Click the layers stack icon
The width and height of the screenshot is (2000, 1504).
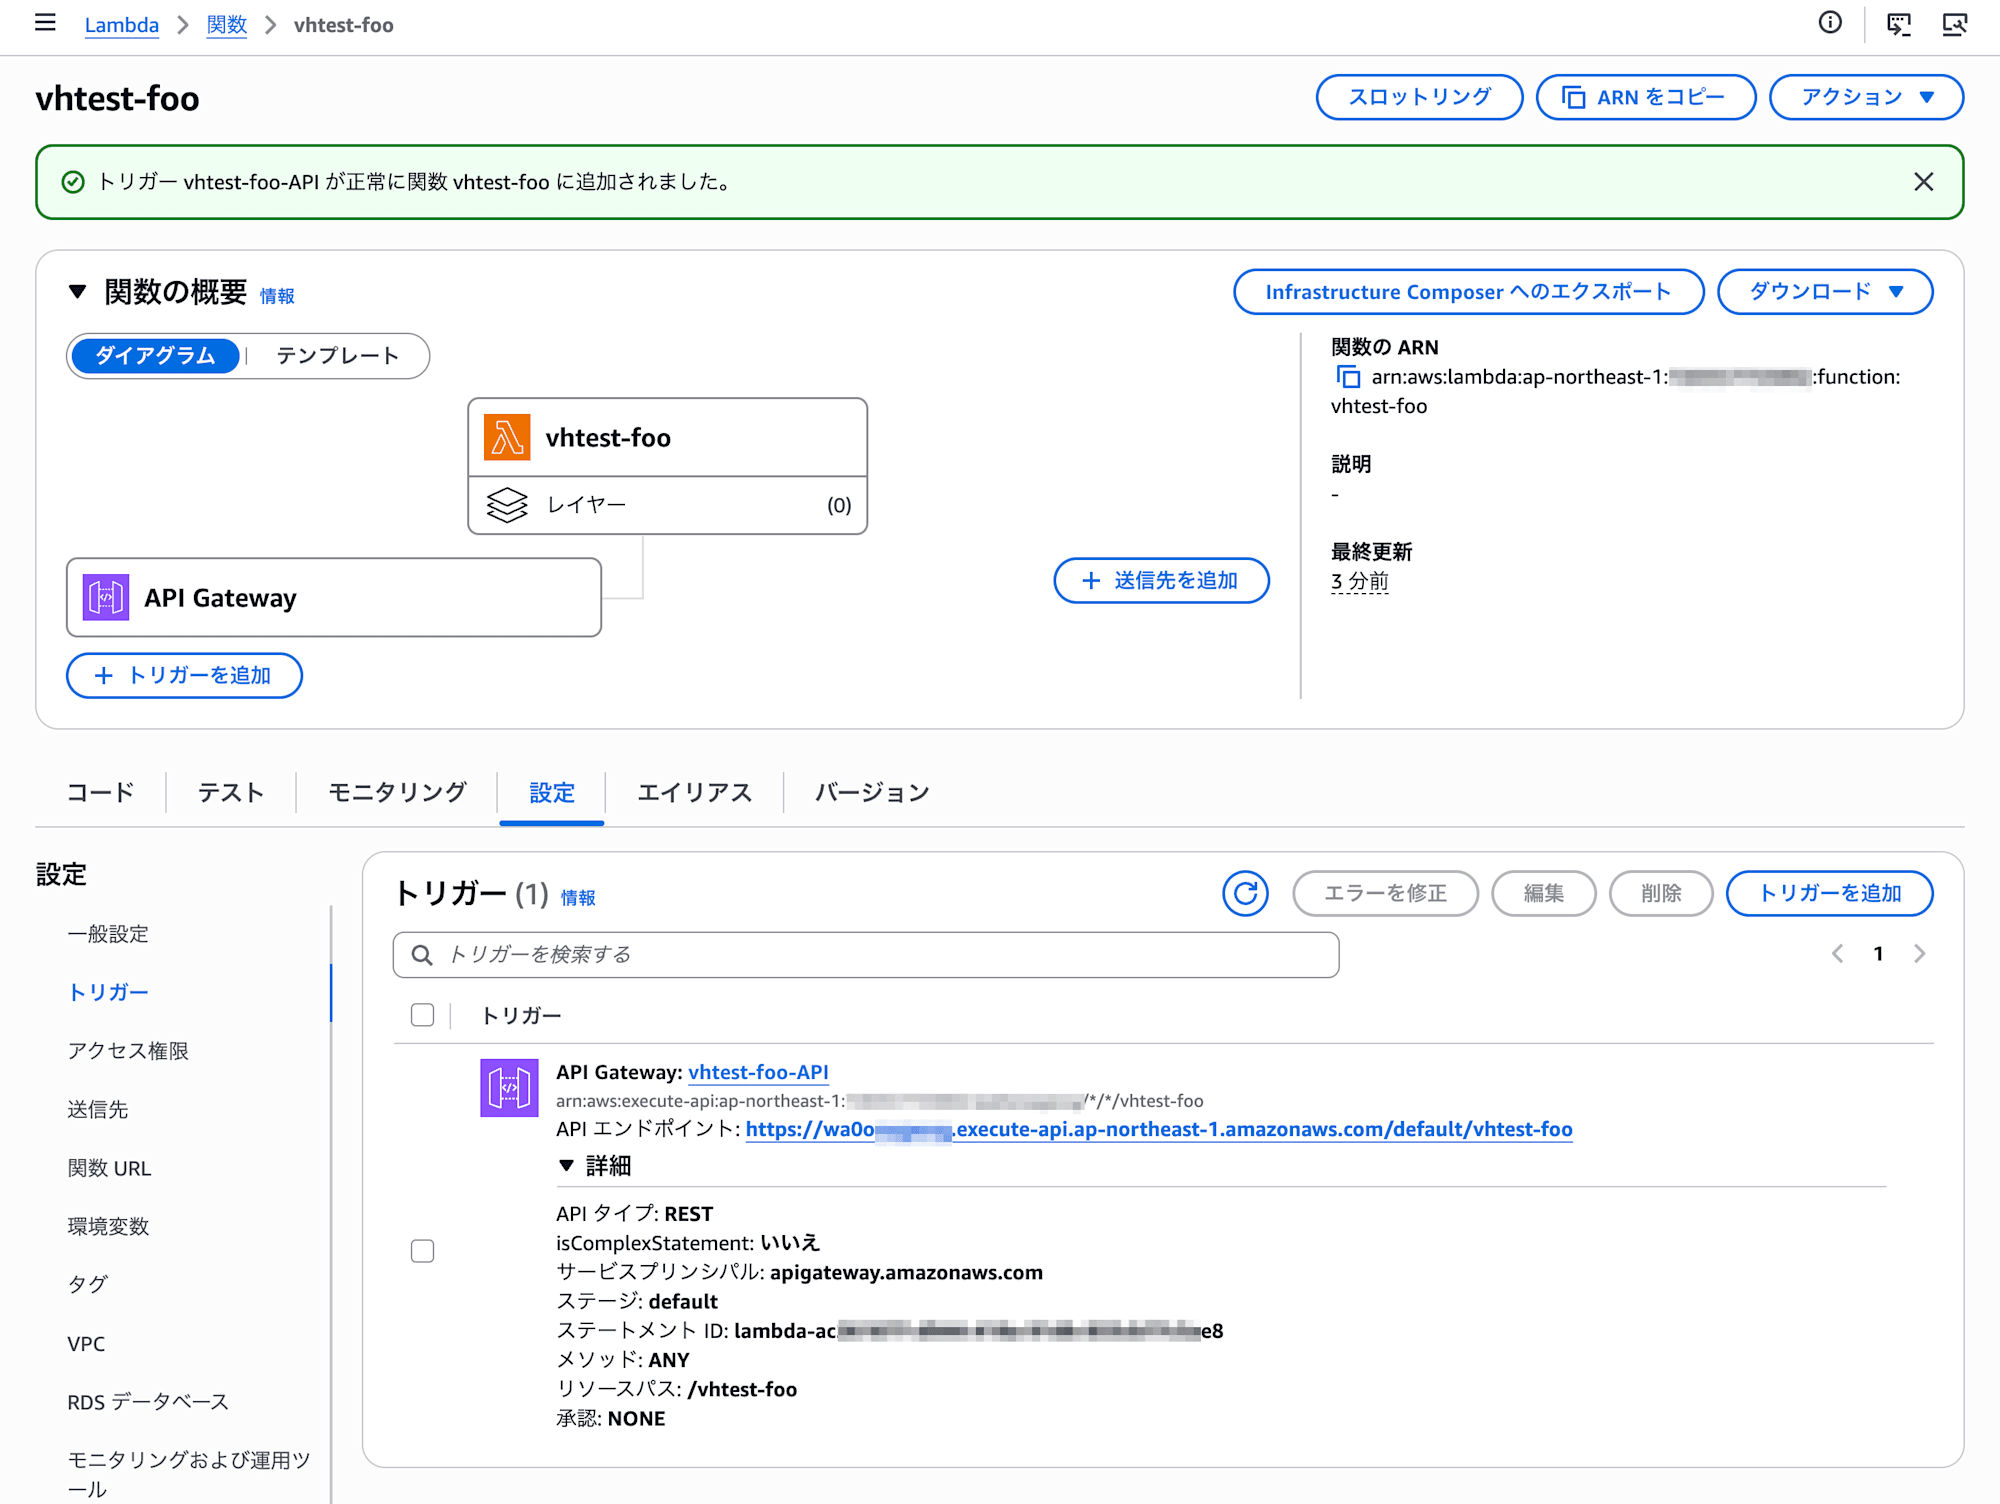507,505
